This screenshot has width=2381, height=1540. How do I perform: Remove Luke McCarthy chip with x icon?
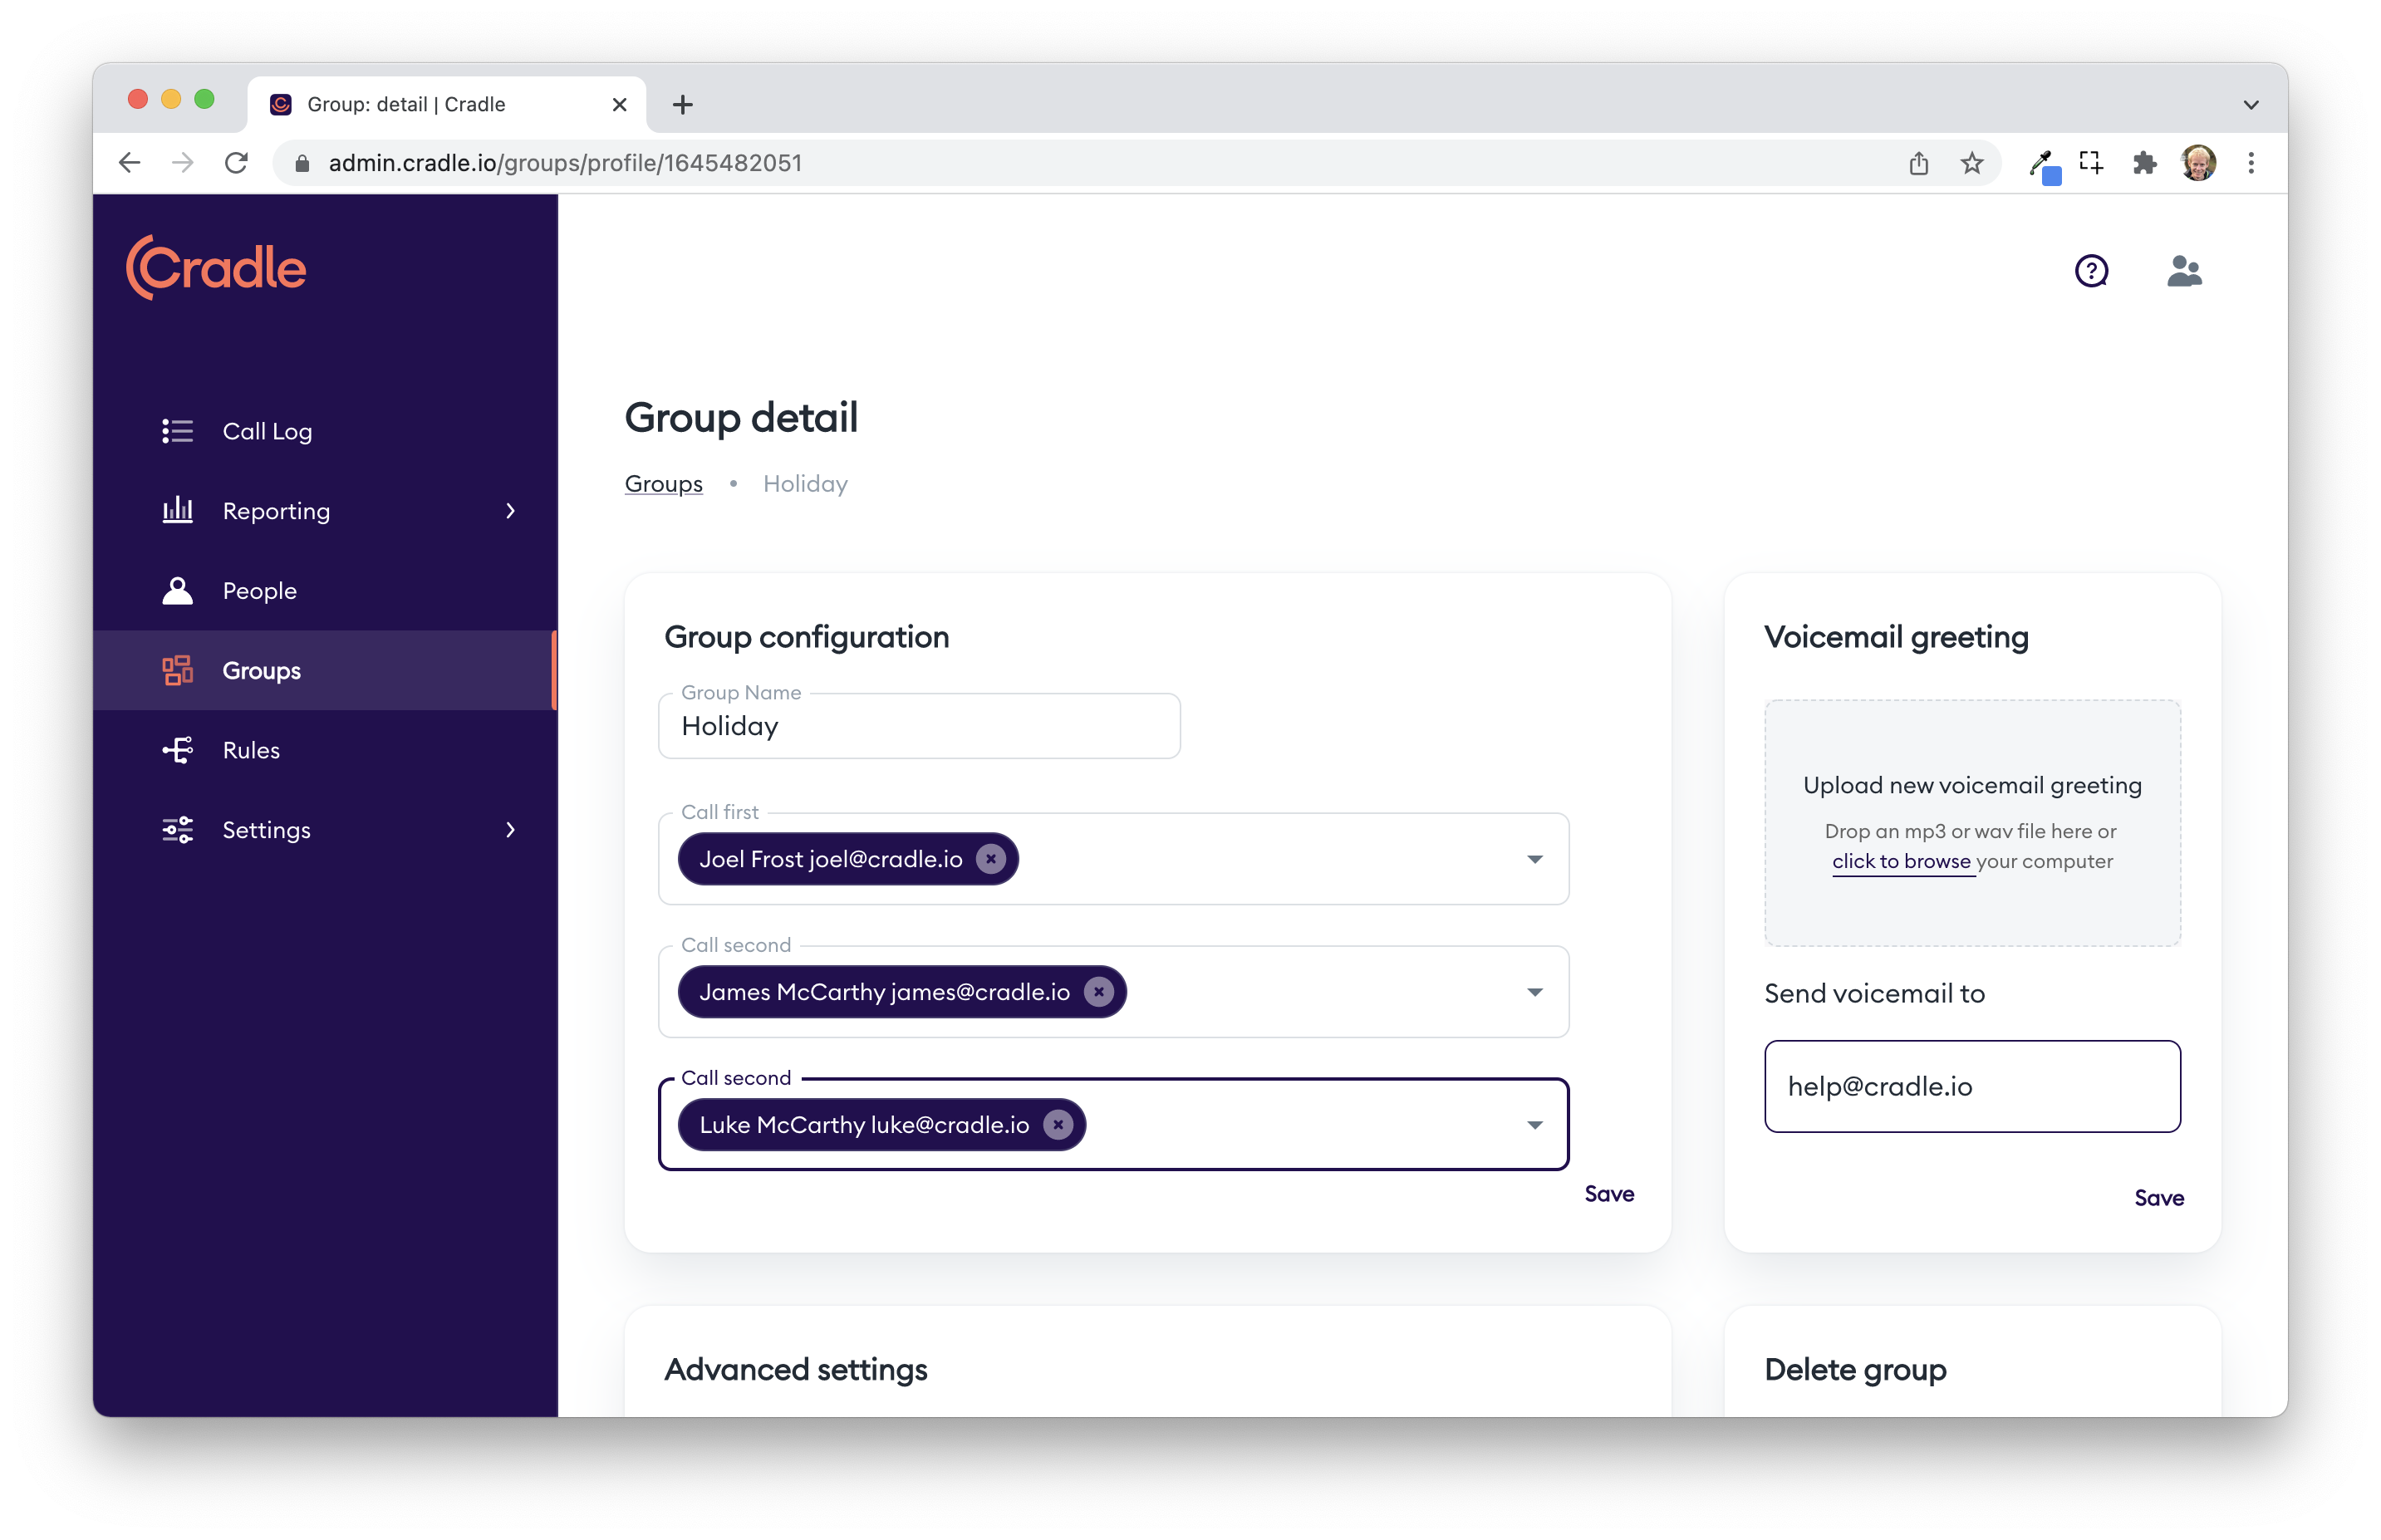pos(1057,1125)
